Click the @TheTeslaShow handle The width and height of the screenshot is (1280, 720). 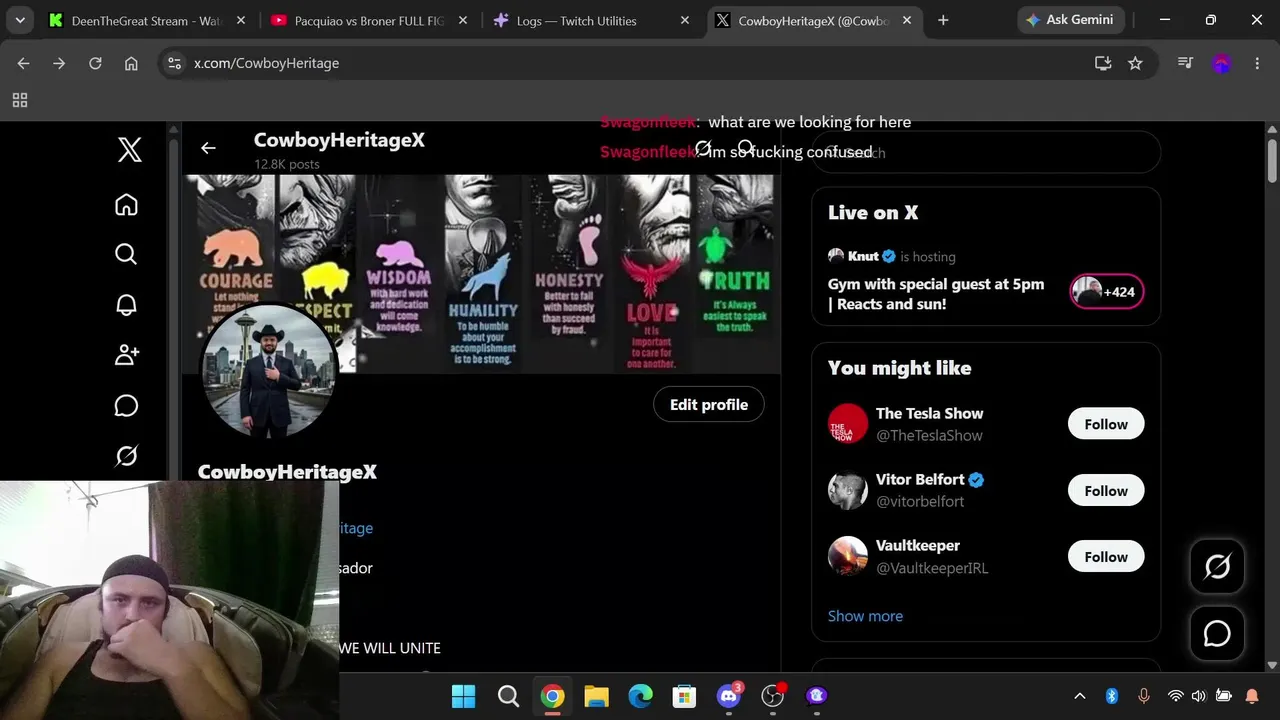coord(929,436)
